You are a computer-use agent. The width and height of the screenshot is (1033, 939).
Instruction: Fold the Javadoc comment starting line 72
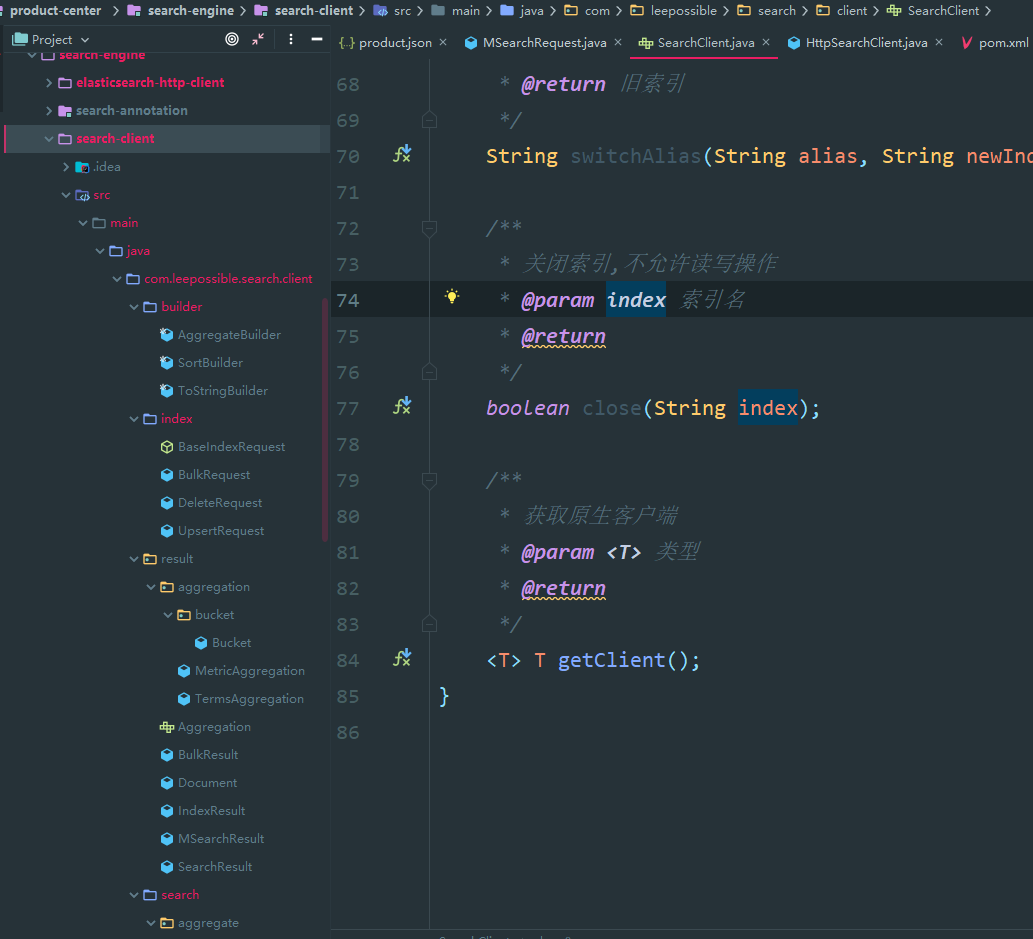(429, 229)
